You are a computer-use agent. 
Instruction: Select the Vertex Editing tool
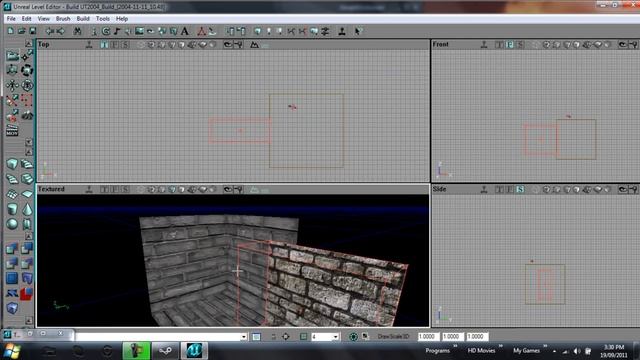(x=27, y=56)
